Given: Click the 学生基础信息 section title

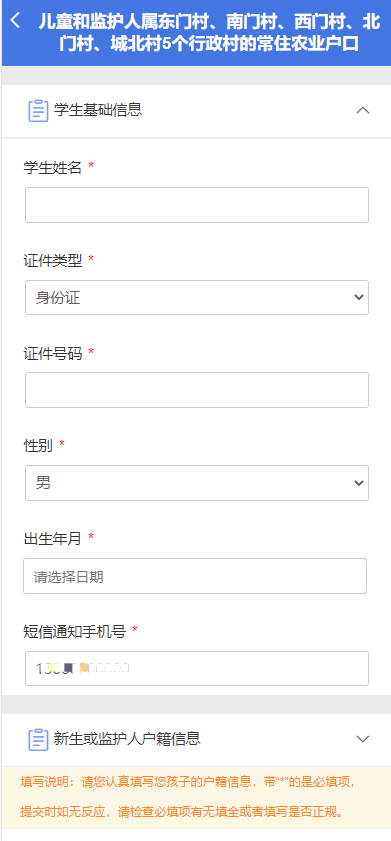Looking at the screenshot, I should click(x=98, y=110).
